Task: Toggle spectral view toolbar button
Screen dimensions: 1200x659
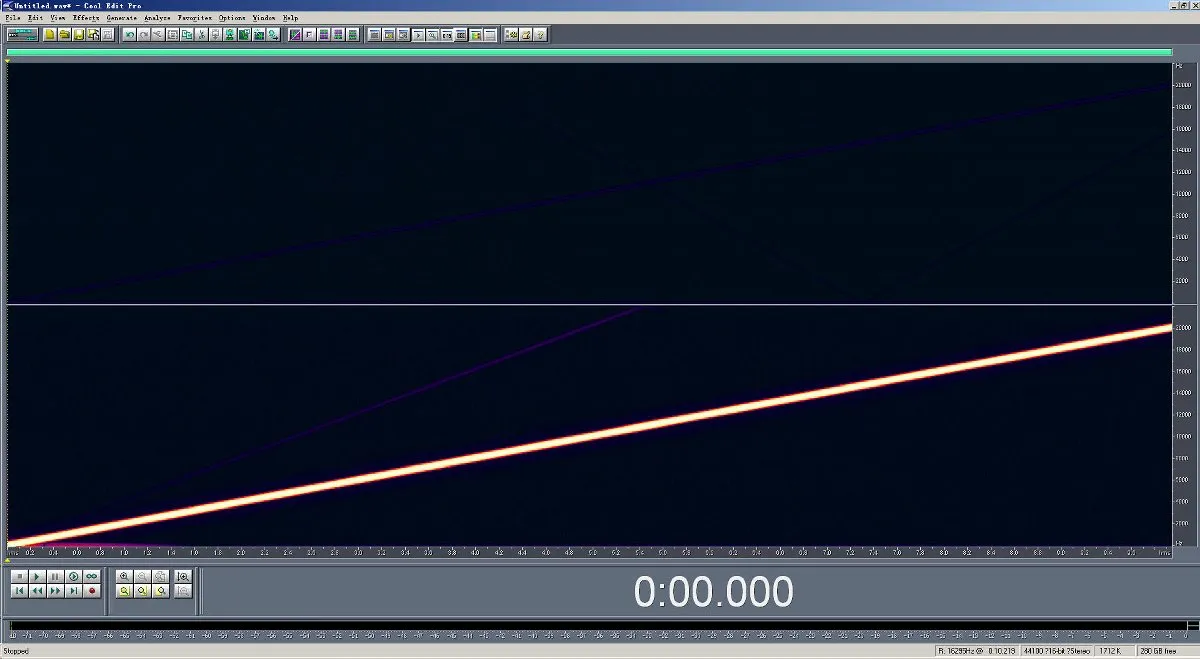Action: tap(295, 35)
